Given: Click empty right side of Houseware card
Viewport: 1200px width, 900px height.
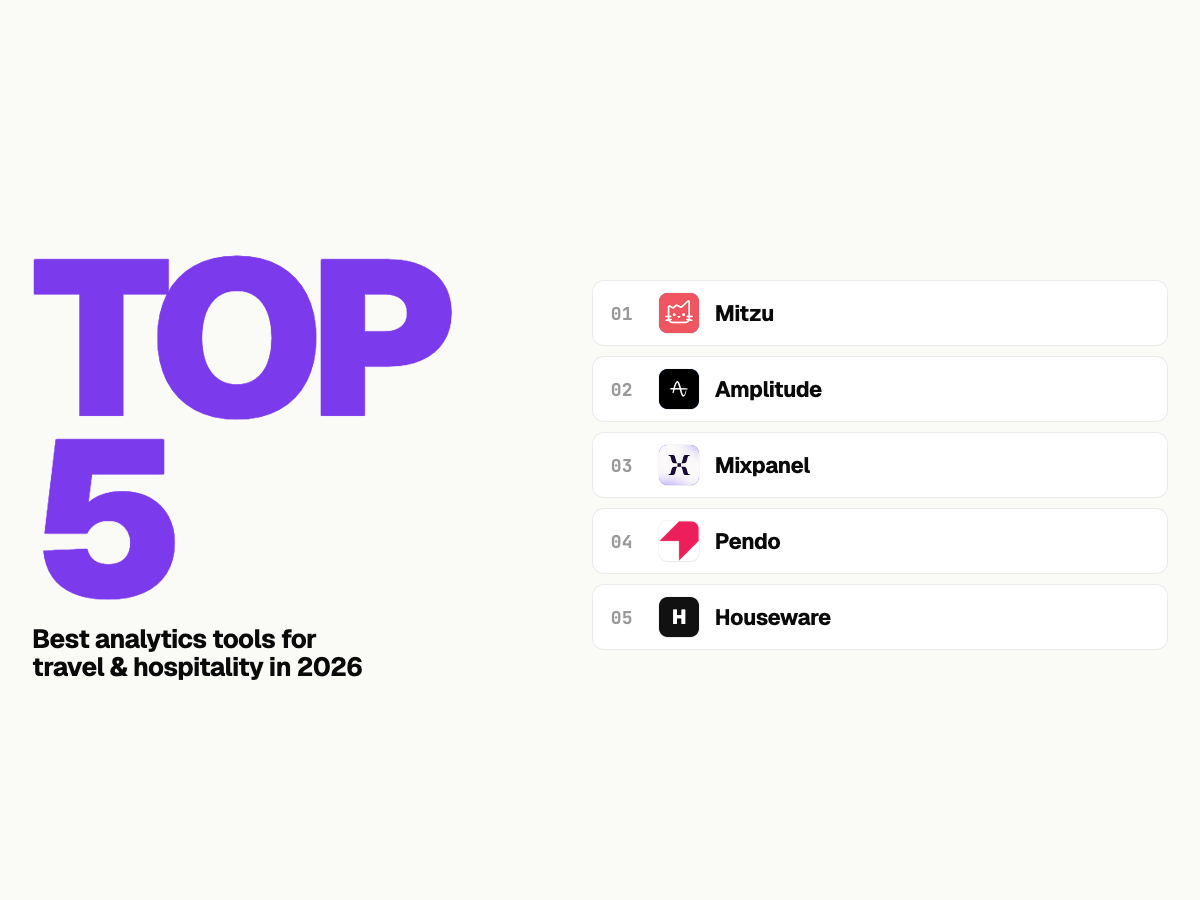Looking at the screenshot, I should (1000, 617).
